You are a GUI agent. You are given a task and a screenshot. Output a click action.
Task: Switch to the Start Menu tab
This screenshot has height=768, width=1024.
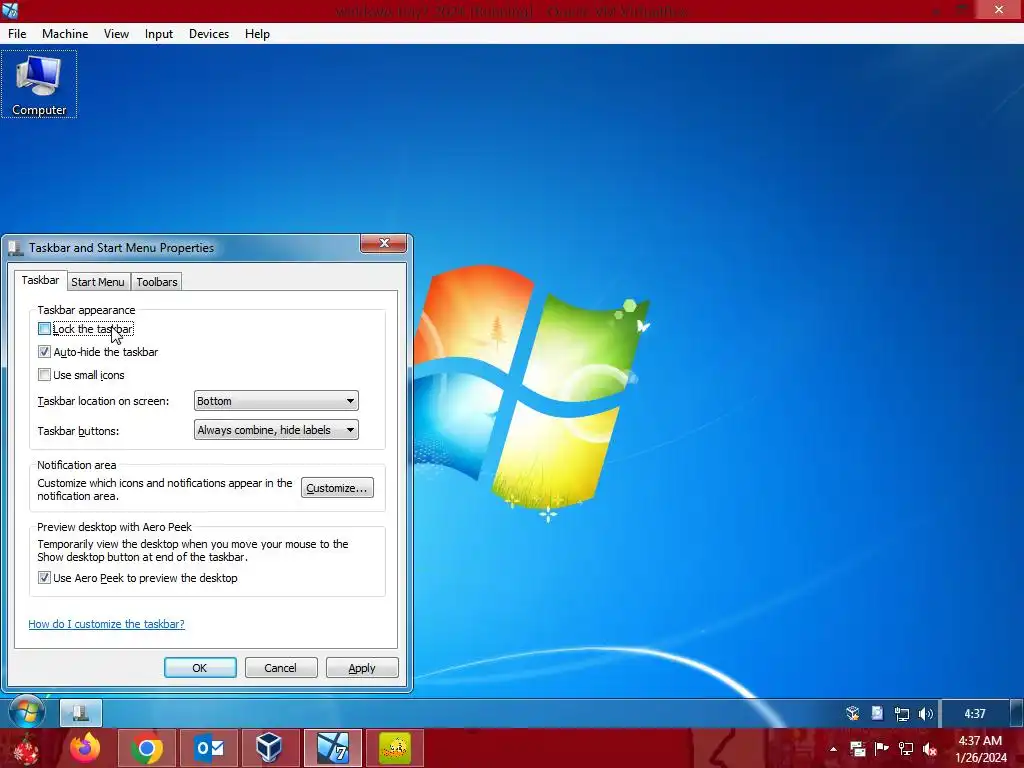point(97,282)
